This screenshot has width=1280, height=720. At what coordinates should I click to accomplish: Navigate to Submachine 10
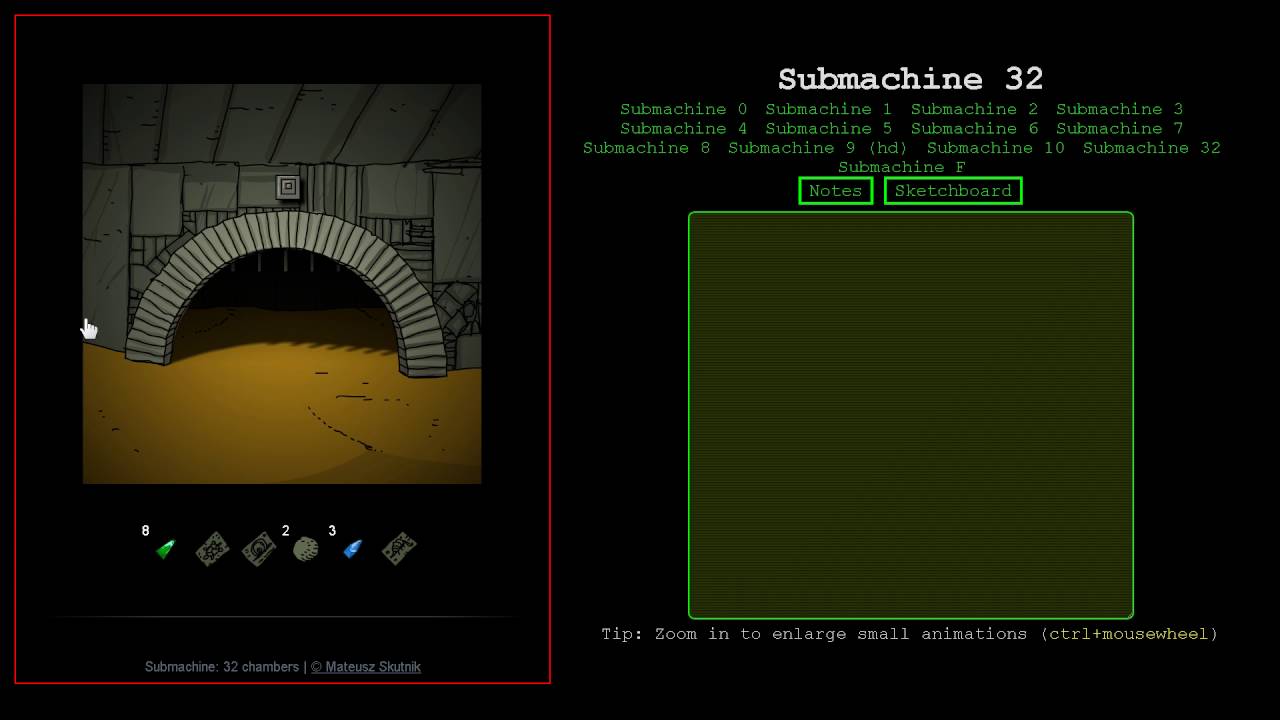tap(995, 147)
